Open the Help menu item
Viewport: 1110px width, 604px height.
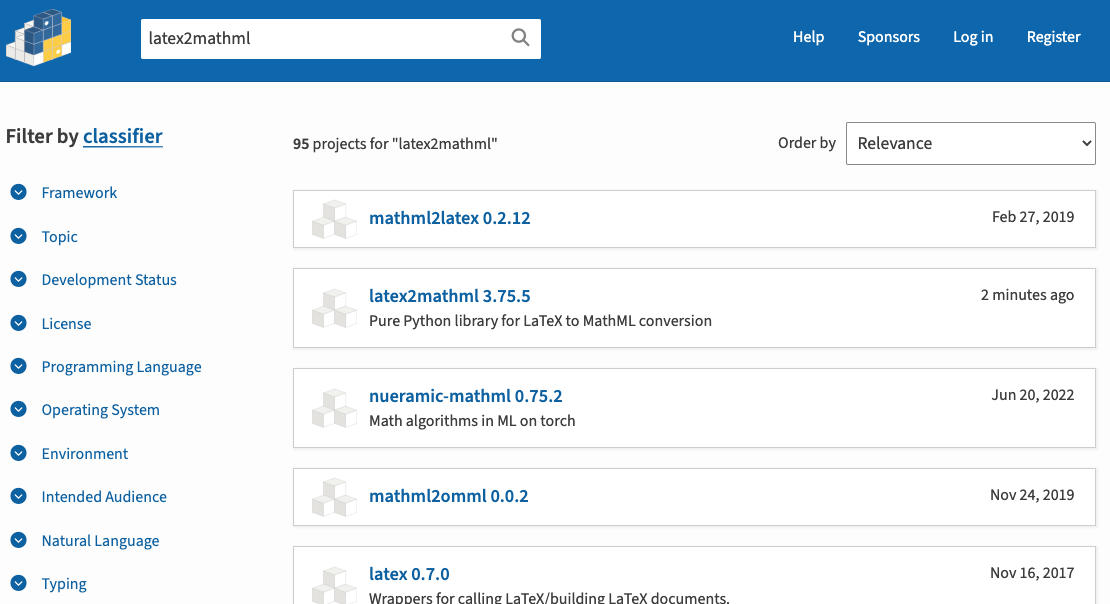(808, 37)
